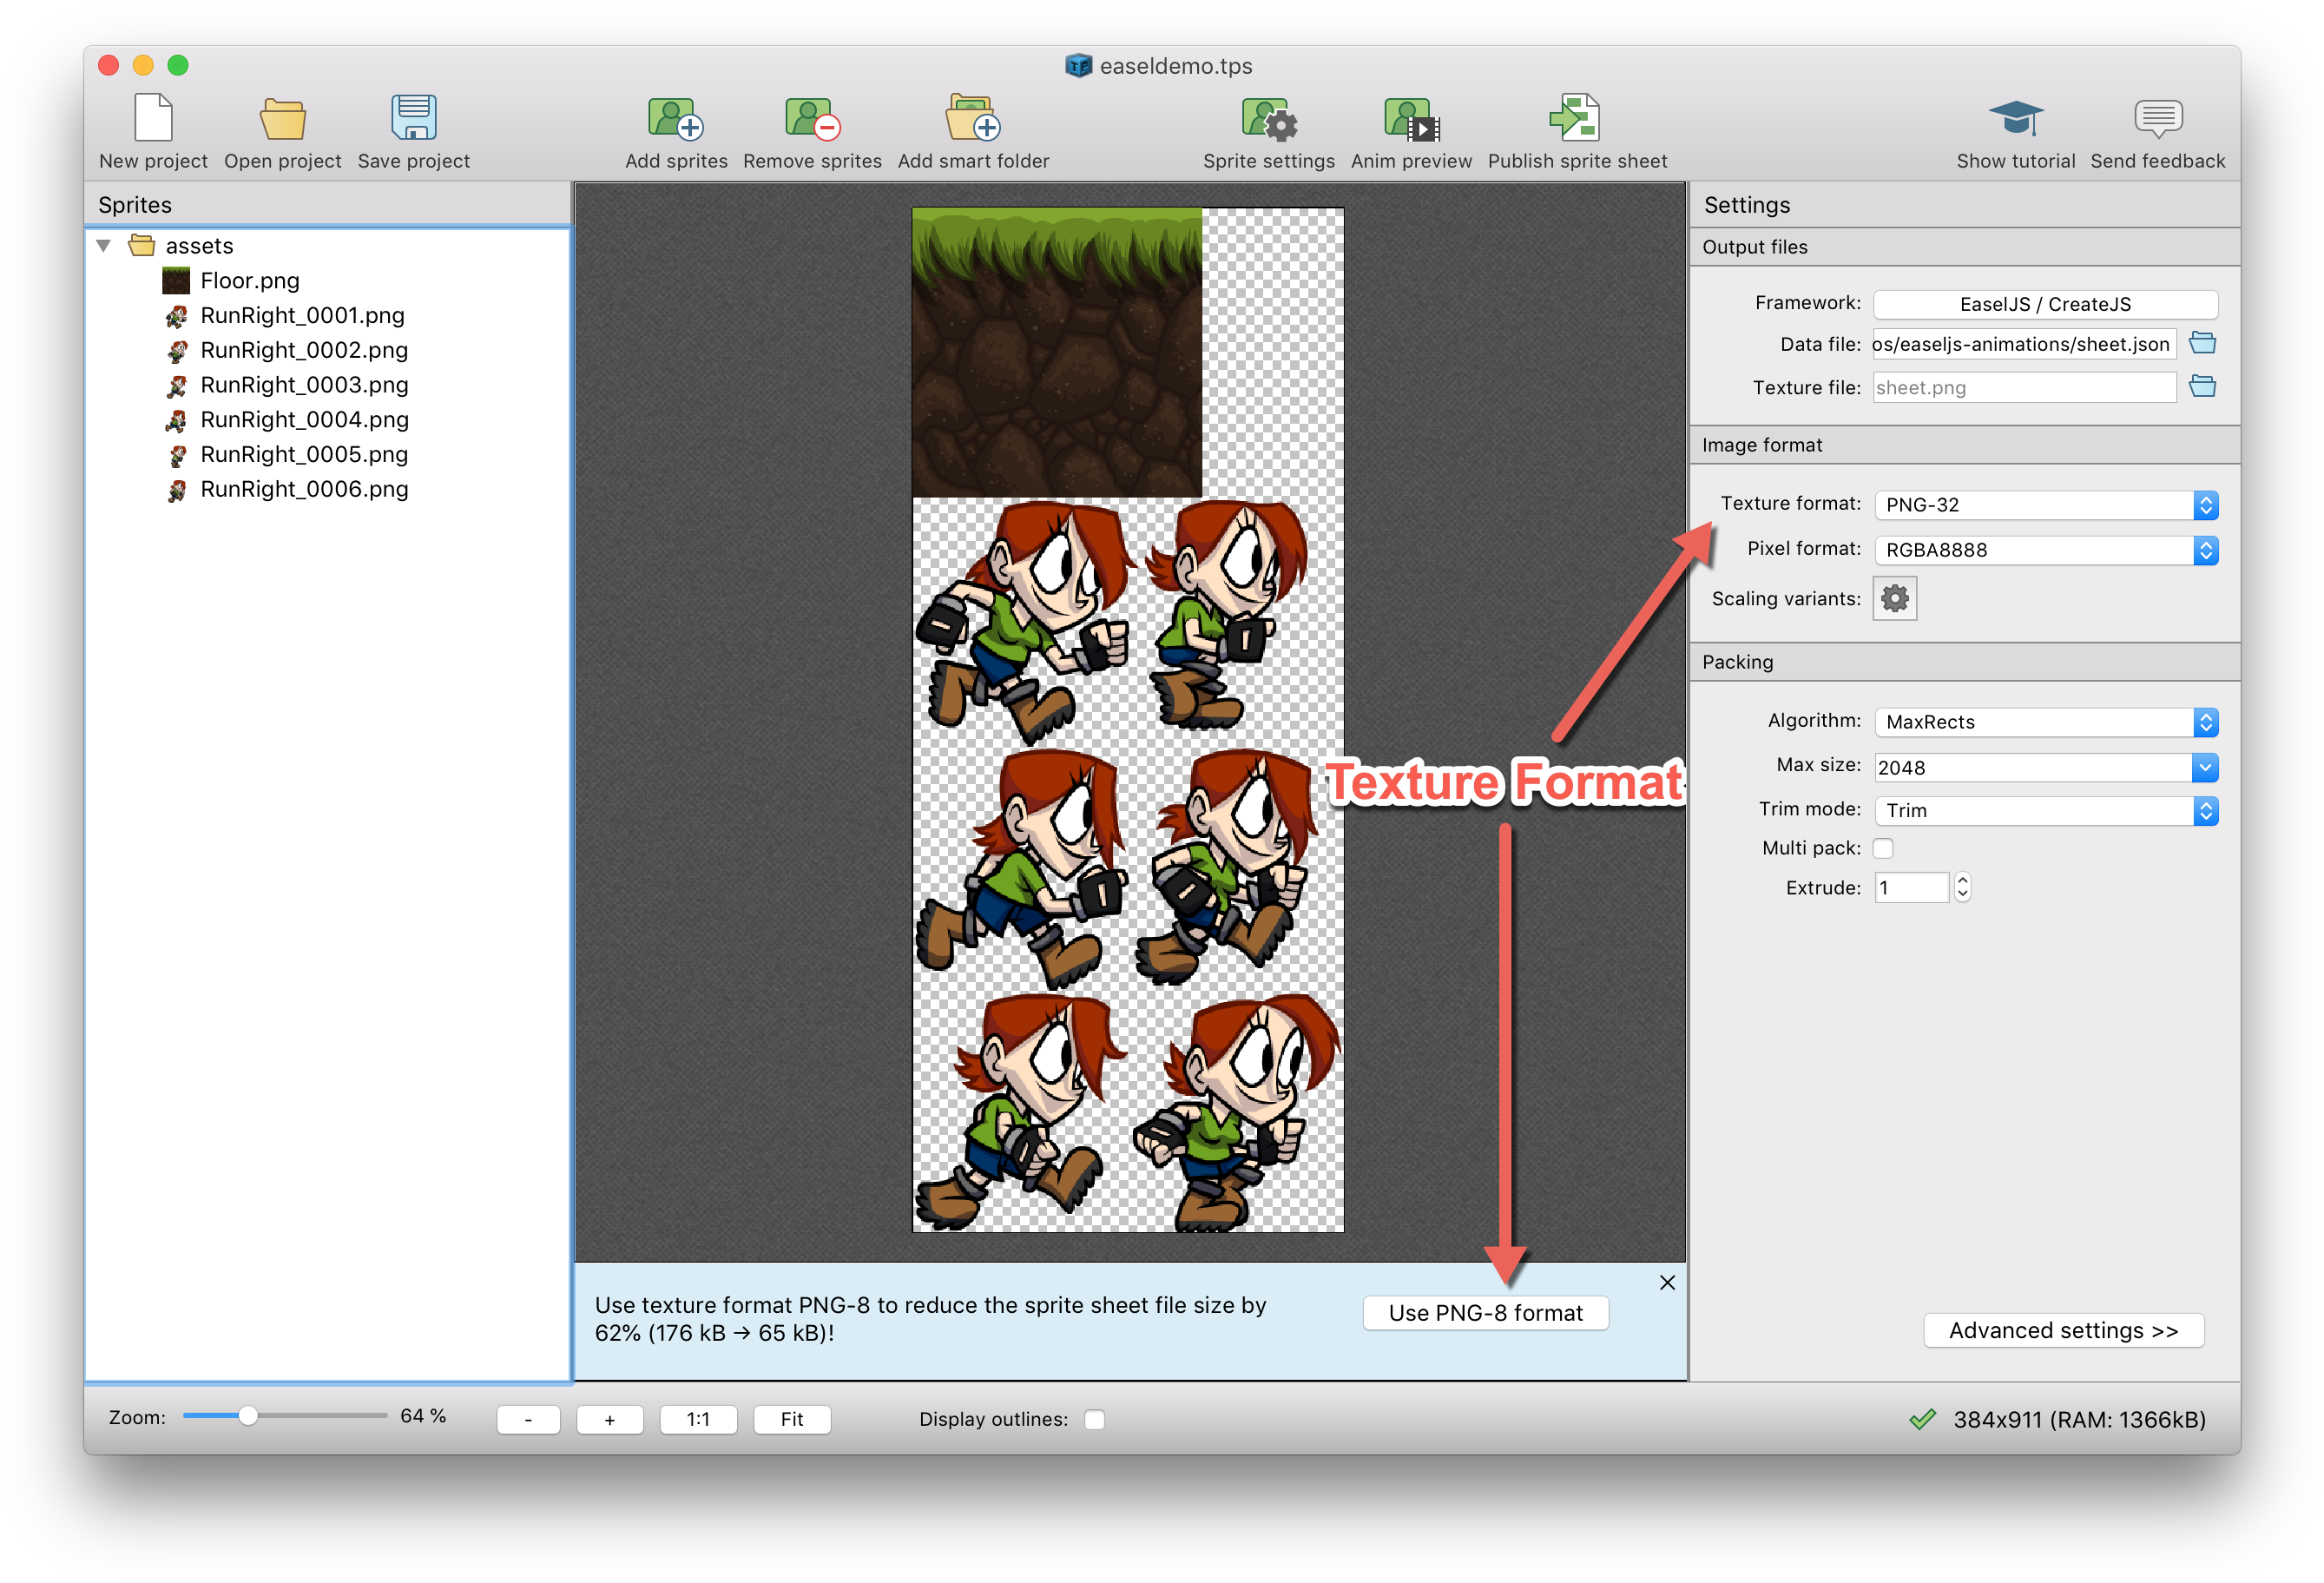Click Use PNG-8 format
2324x1583 pixels.
[1484, 1313]
